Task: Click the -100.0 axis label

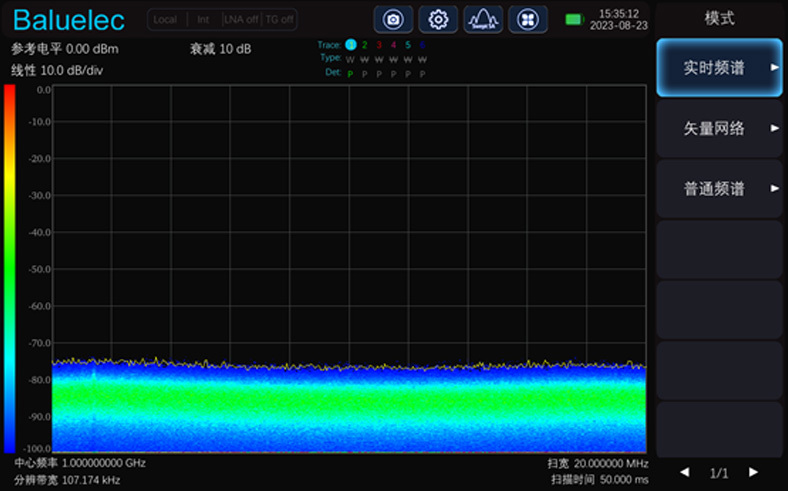Action: (38, 448)
